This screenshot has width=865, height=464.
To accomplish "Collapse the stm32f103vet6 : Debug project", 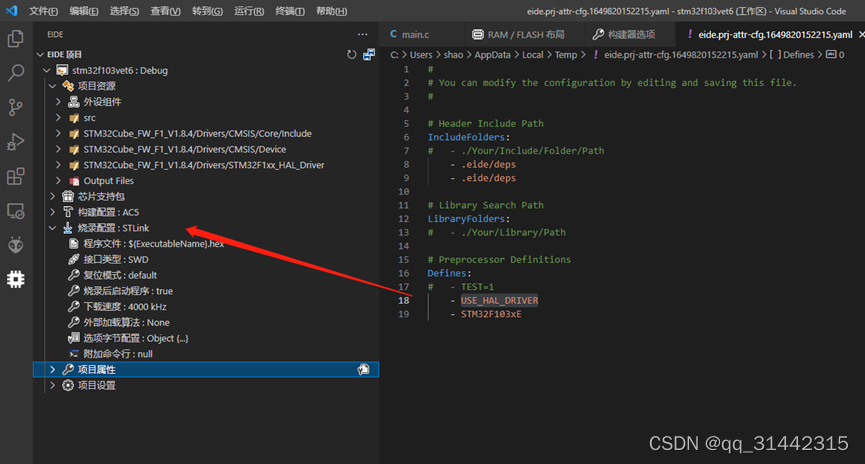I will [x=46, y=70].
